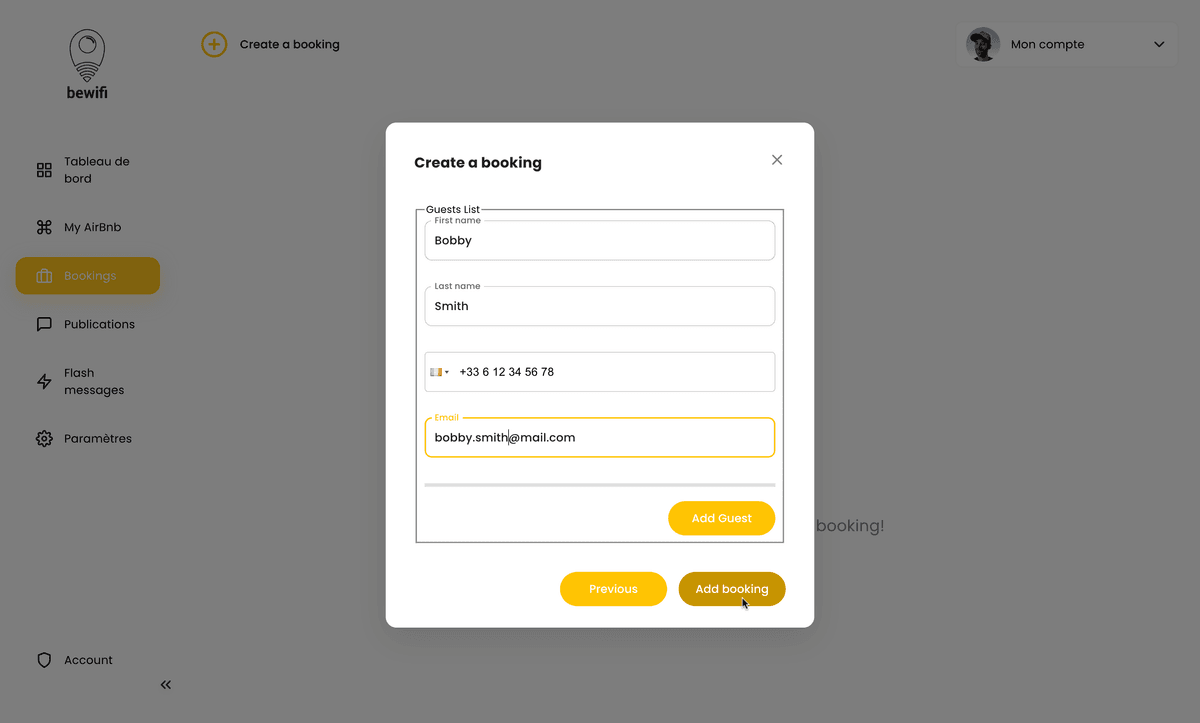This screenshot has width=1200, height=723.
Task: Expand the Mon compte dropdown arrow
Action: point(1159,44)
